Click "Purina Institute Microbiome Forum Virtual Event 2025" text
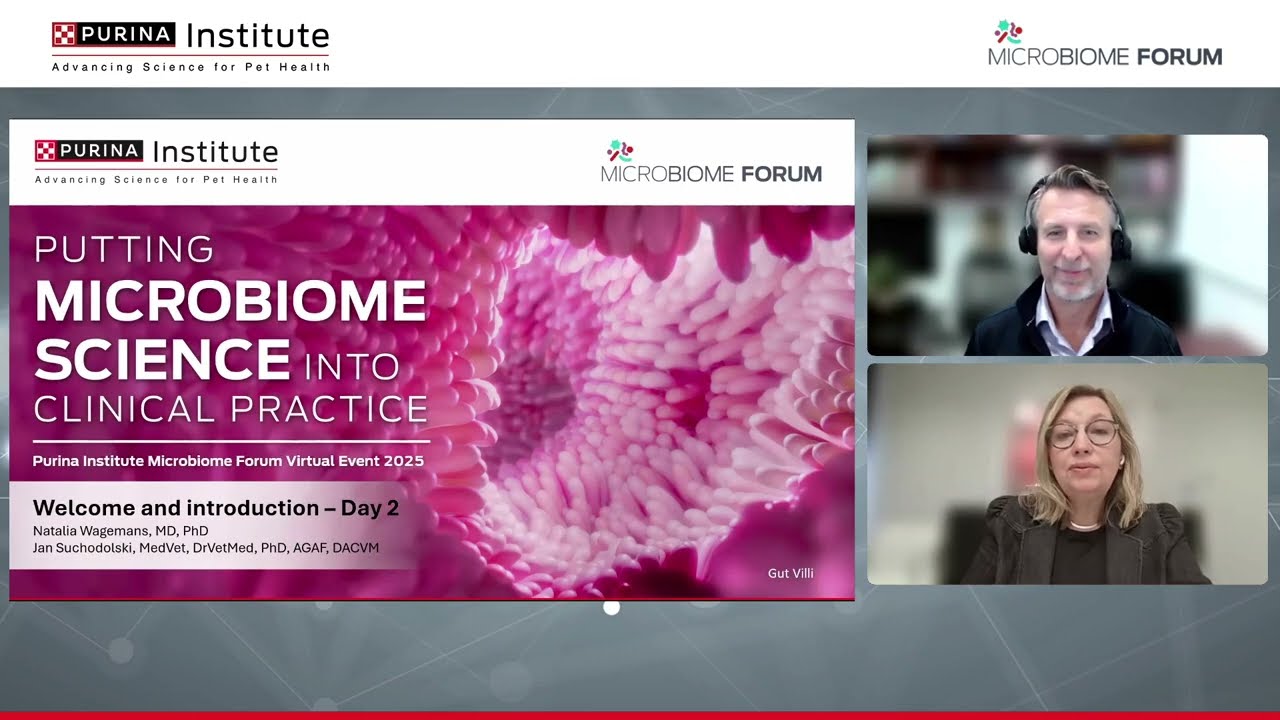The image size is (1280, 720). [229, 461]
